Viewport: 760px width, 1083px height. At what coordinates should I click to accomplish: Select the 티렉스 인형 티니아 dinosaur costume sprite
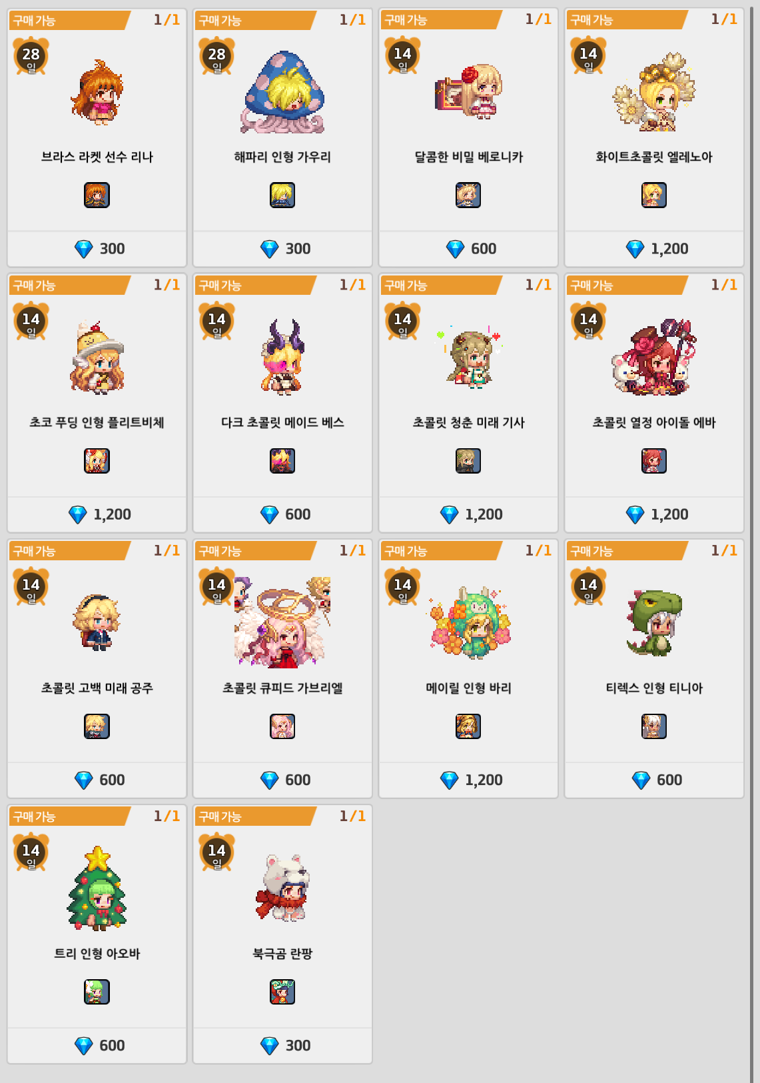654,622
